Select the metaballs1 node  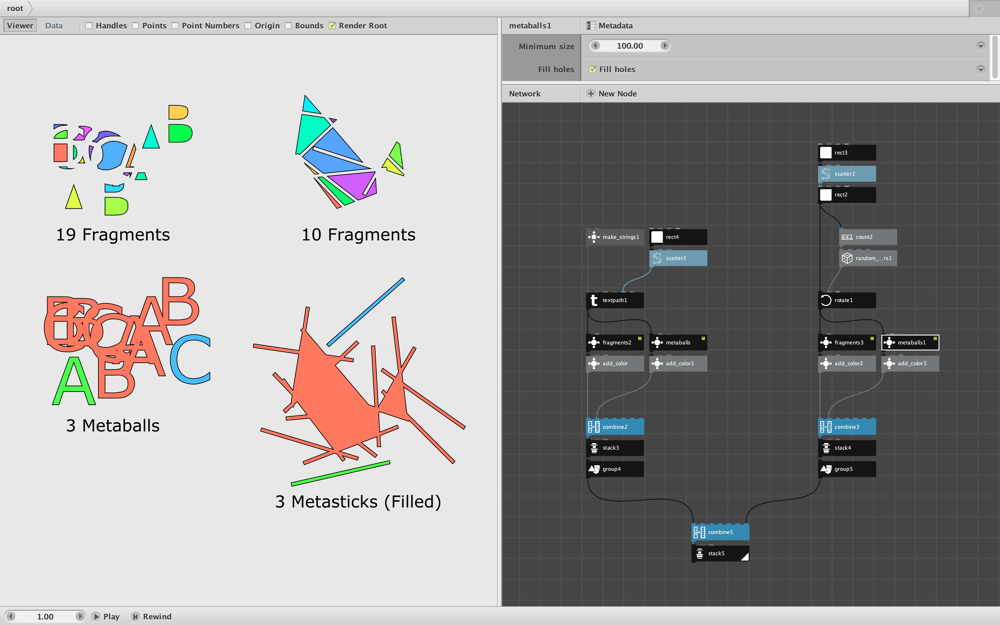[x=910, y=342]
